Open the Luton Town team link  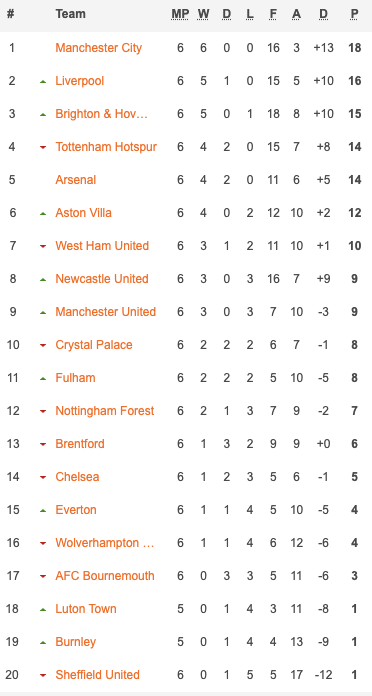[x=86, y=609]
